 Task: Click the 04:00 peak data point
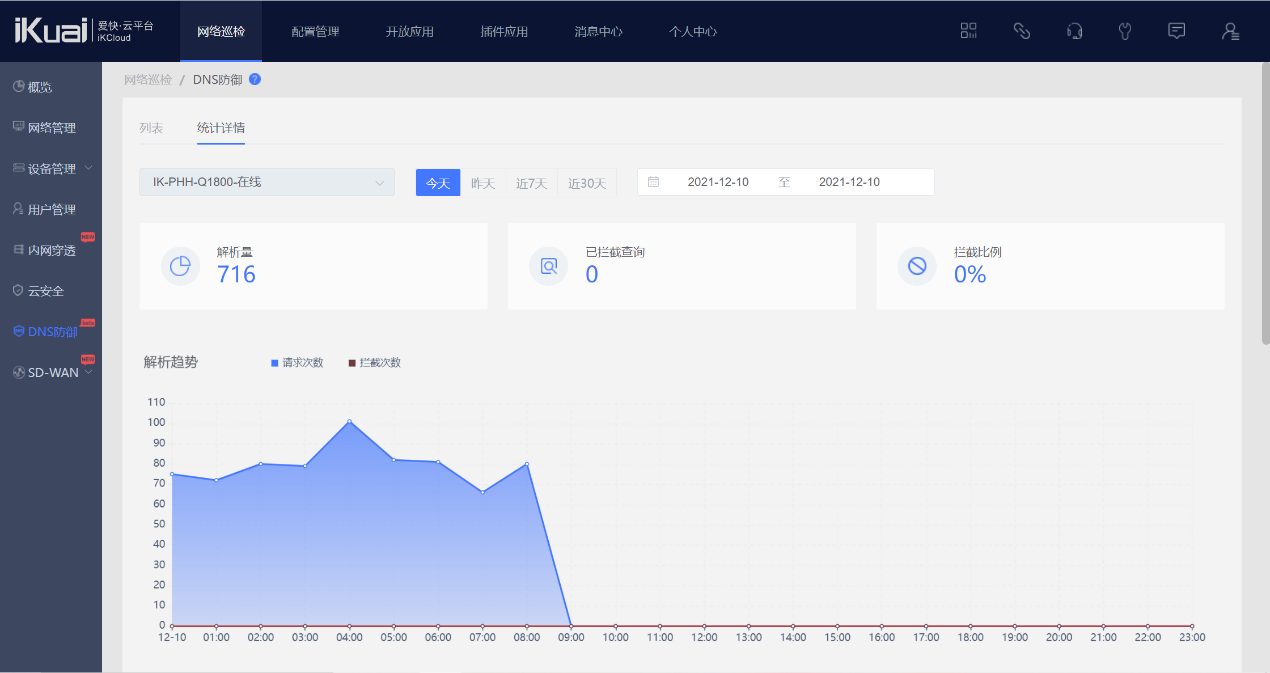coord(349,421)
